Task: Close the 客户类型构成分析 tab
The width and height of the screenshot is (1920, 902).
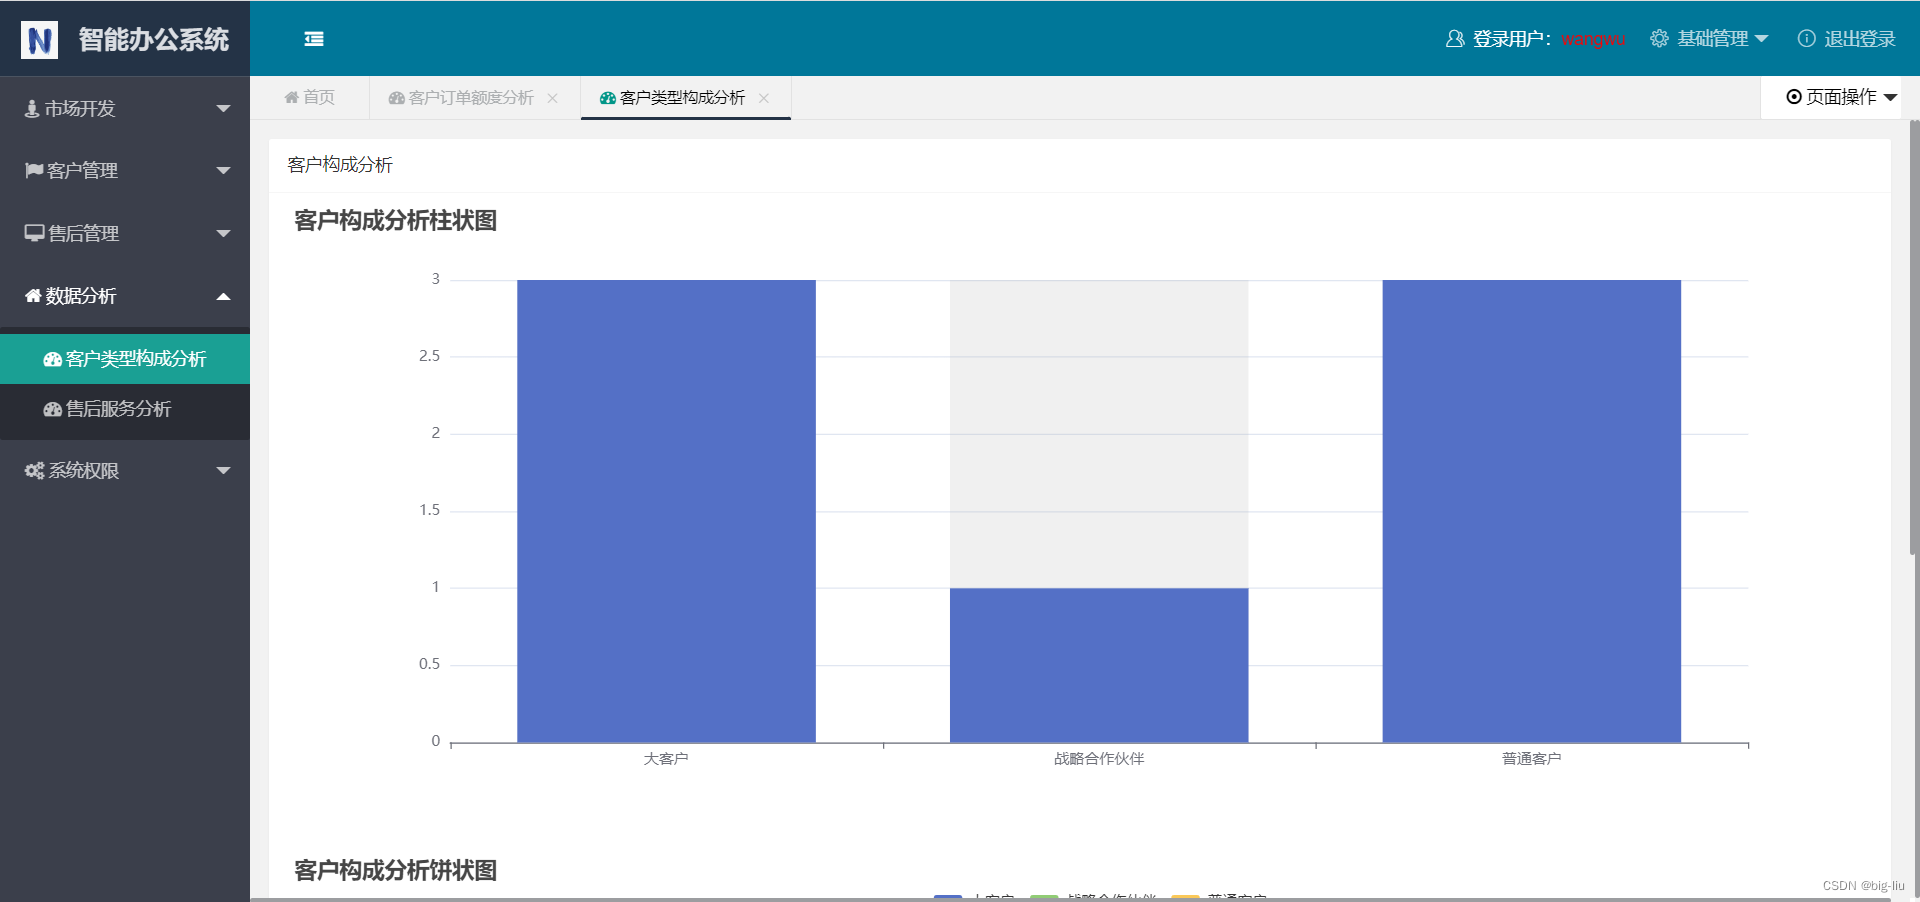Action: pos(764,98)
